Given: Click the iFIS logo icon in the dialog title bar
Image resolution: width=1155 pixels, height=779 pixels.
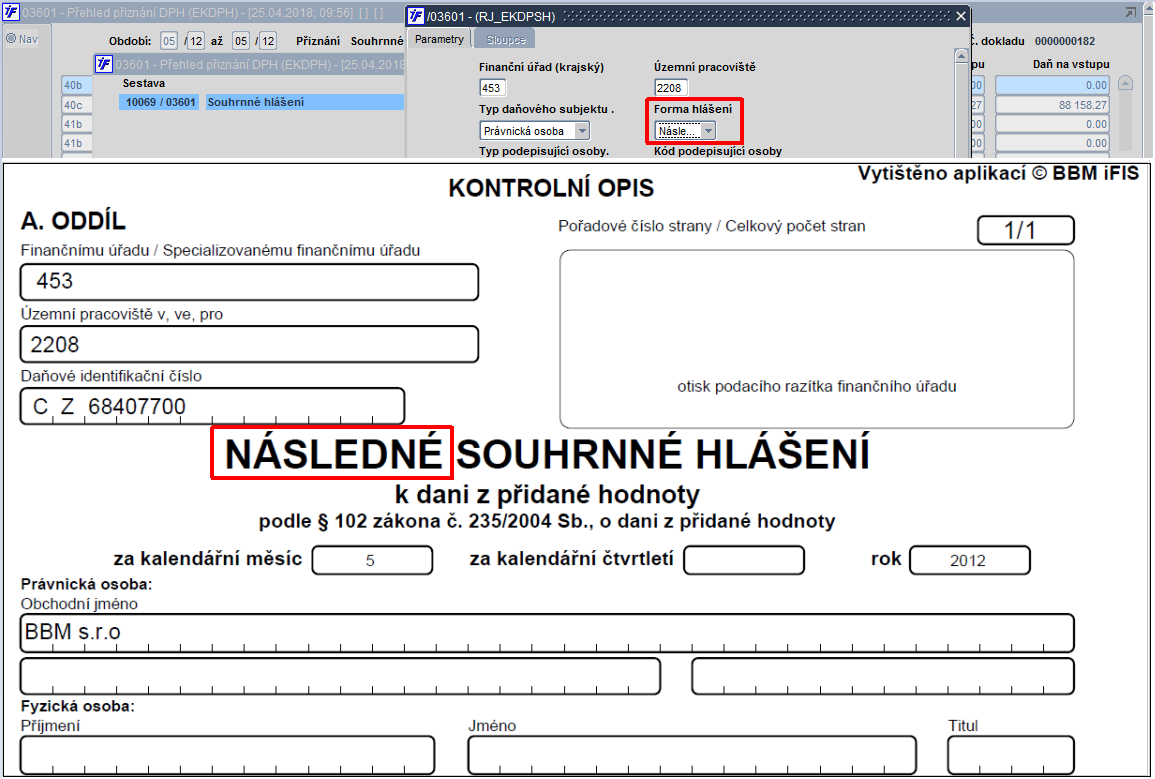Looking at the screenshot, I should [x=416, y=15].
